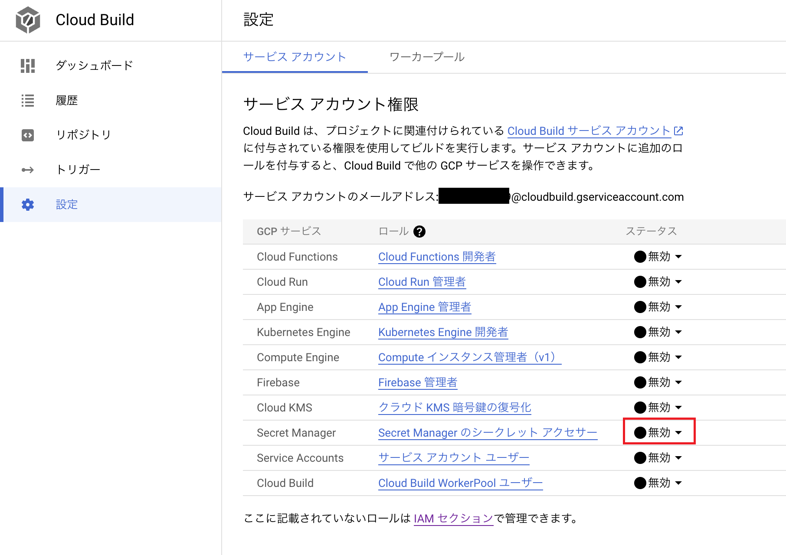Open the Firebase status dropdown
The width and height of the screenshot is (786, 555).
pyautogui.click(x=658, y=382)
